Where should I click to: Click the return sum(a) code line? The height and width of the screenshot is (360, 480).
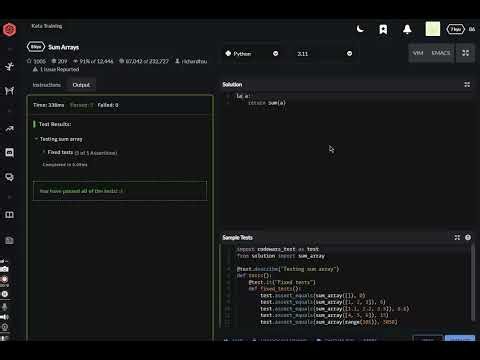pyautogui.click(x=267, y=103)
